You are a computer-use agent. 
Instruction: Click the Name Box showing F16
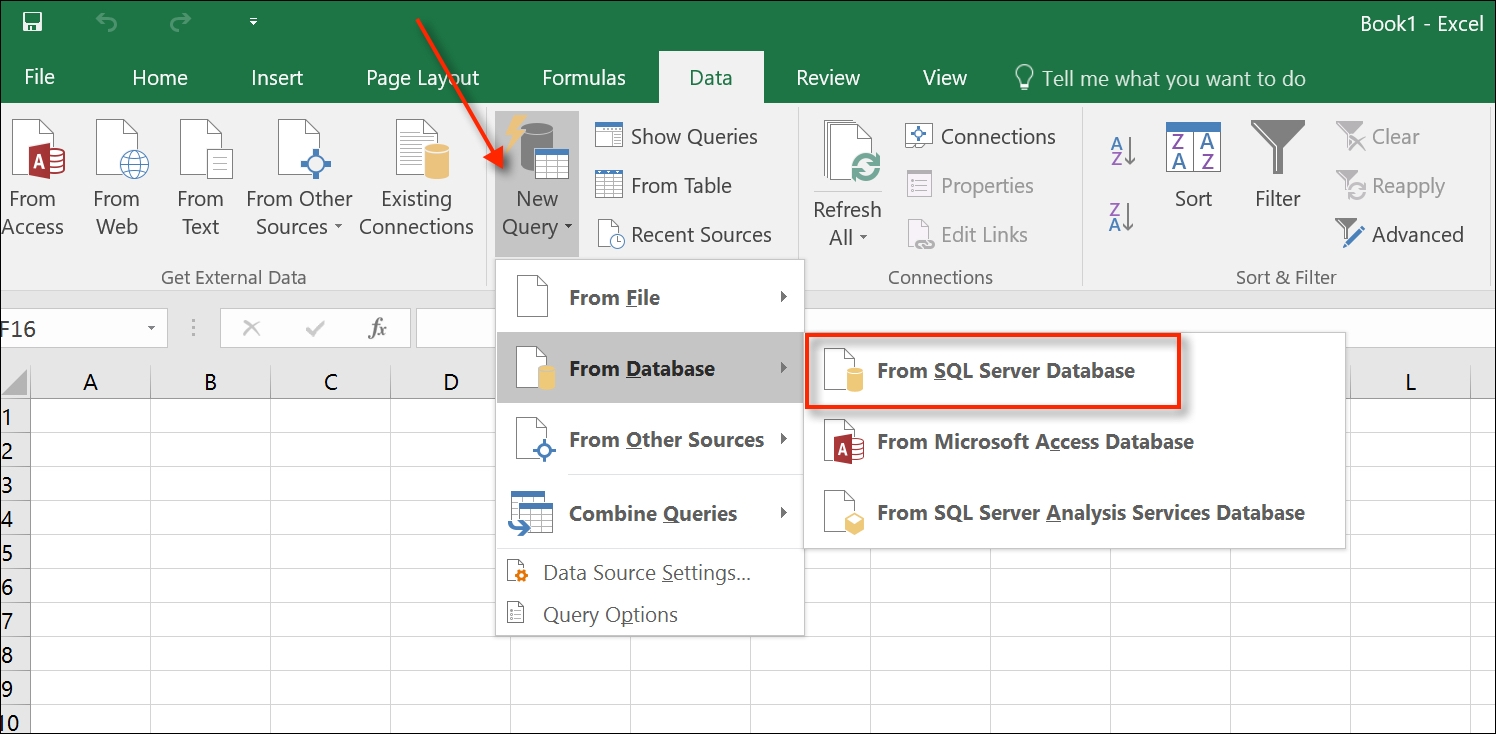[x=68, y=328]
